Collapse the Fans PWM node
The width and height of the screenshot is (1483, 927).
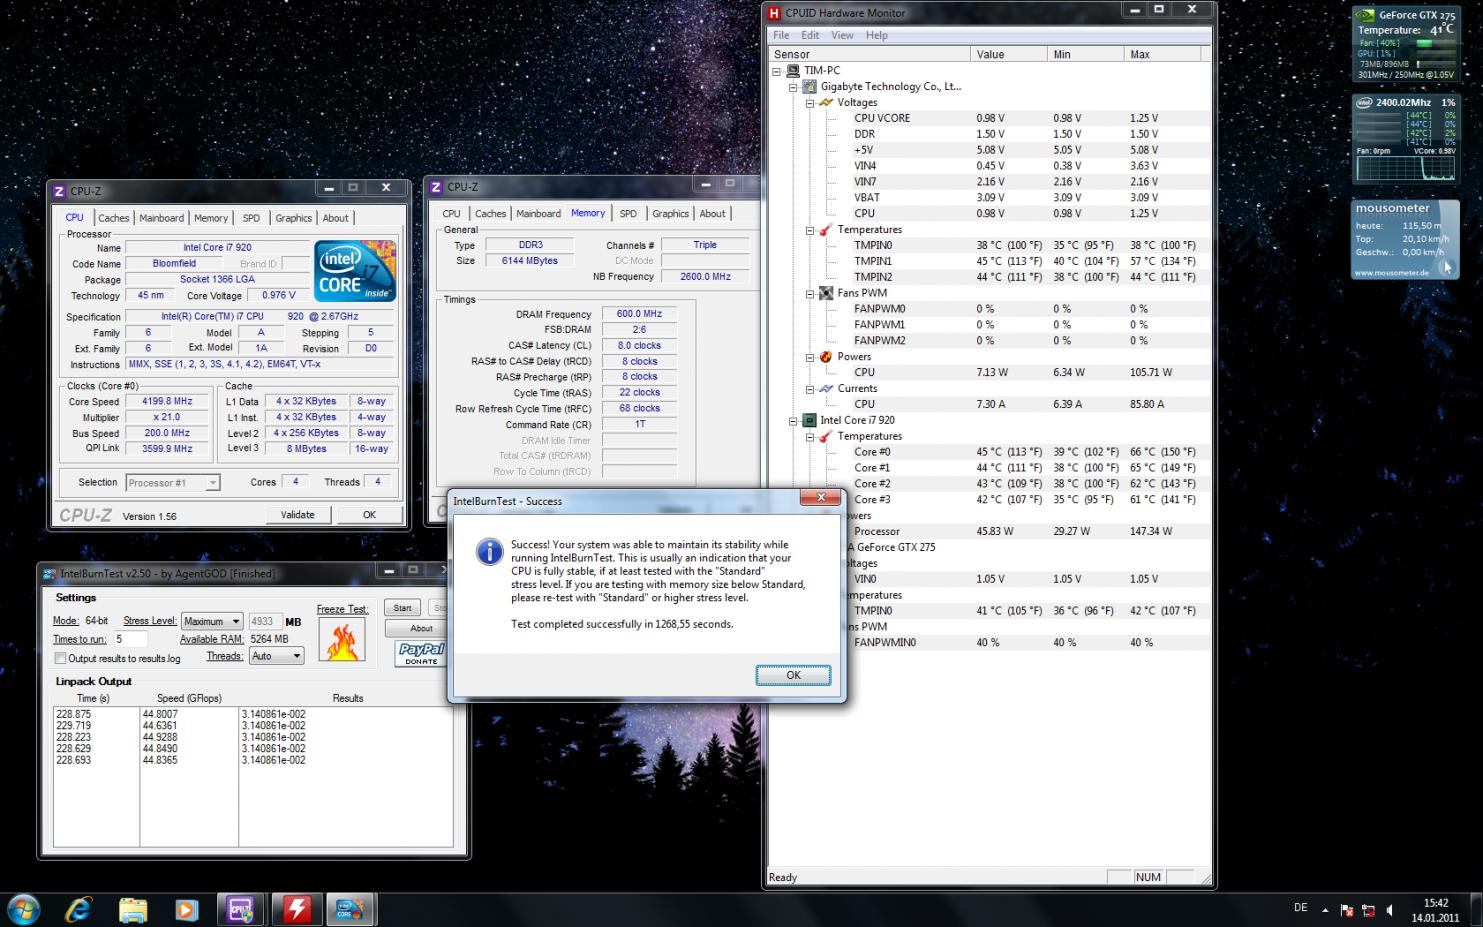(x=810, y=294)
